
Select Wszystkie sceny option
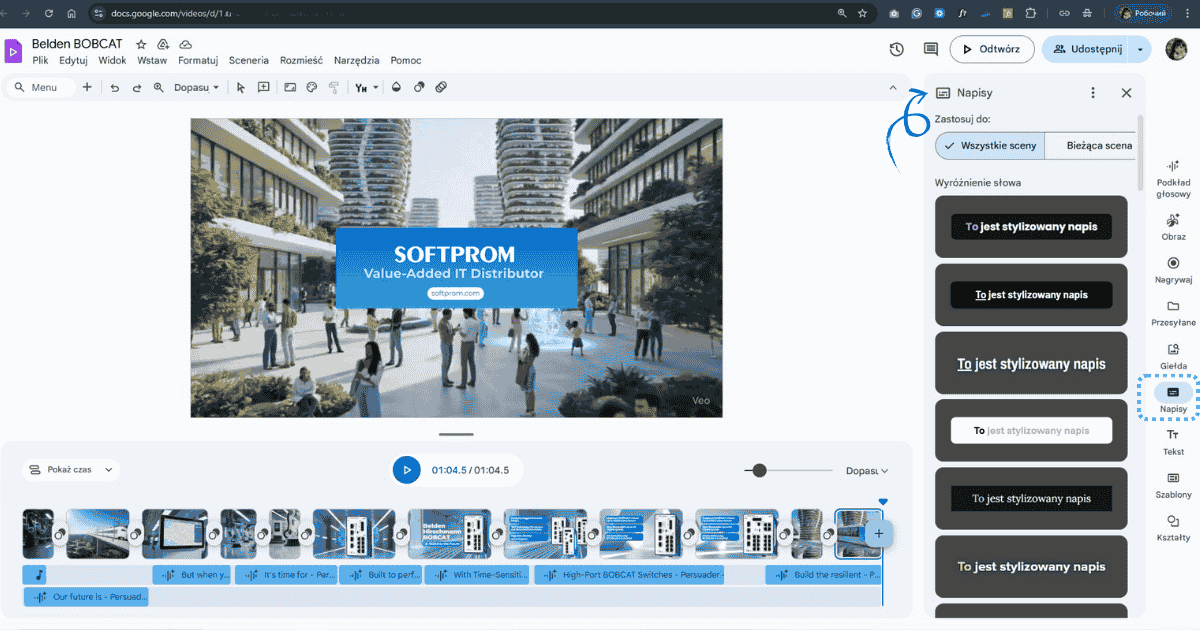pos(989,146)
